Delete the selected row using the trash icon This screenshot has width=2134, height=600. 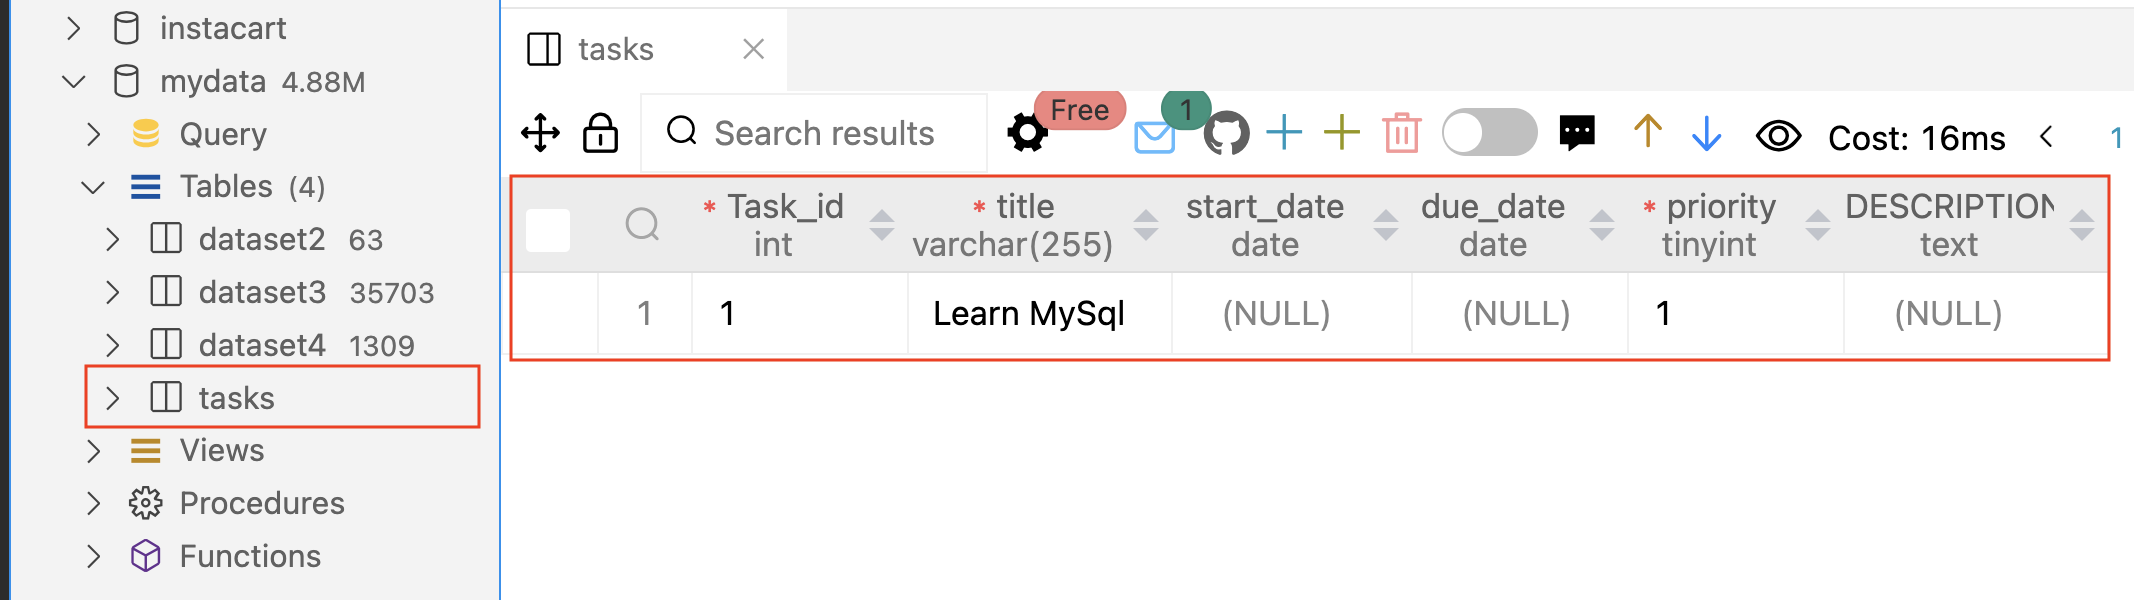1400,131
